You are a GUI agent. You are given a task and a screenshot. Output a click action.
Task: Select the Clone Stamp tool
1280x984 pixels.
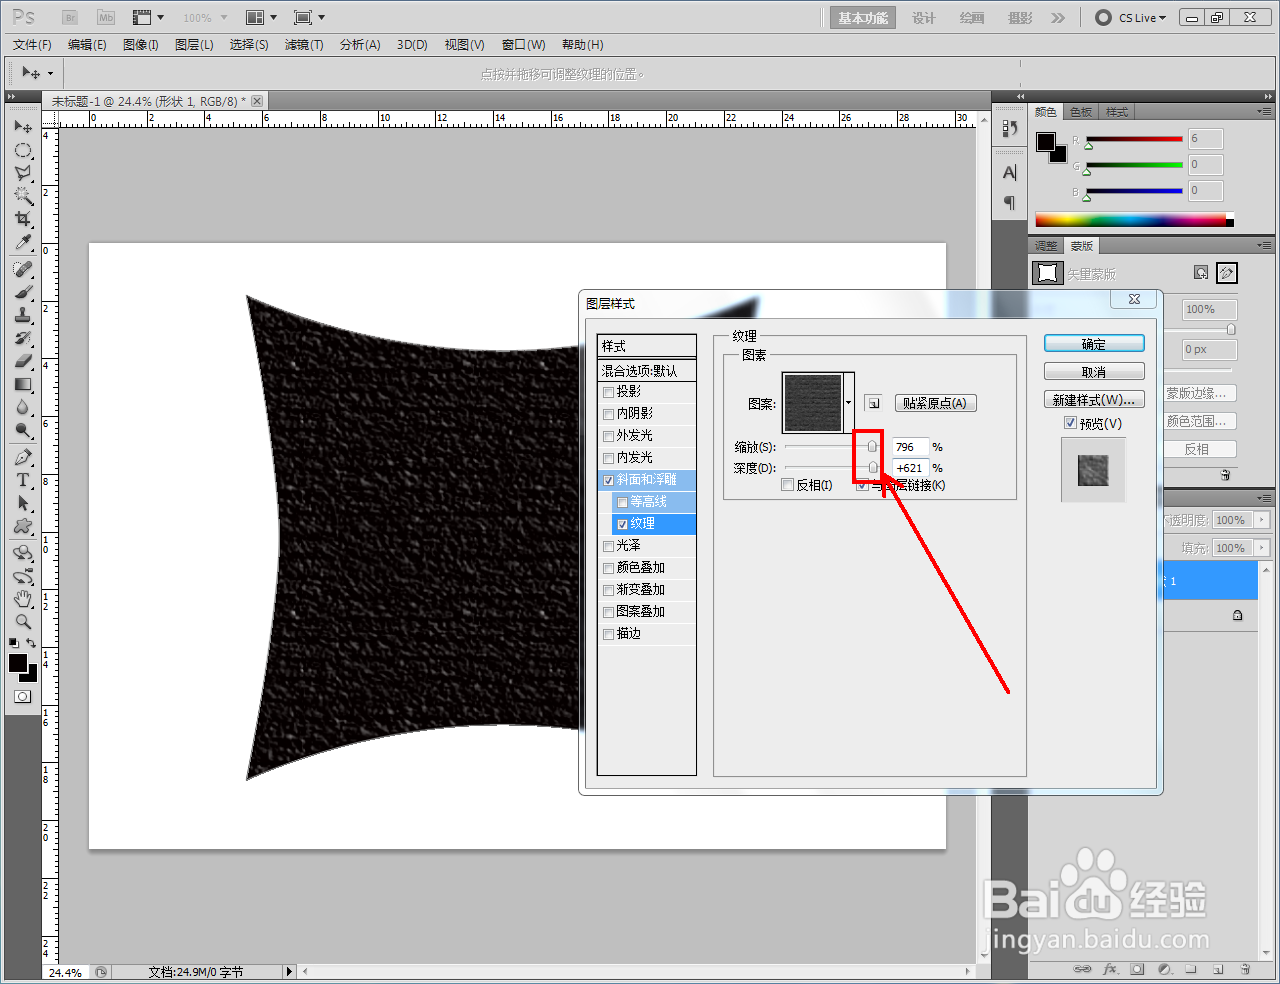tap(23, 315)
